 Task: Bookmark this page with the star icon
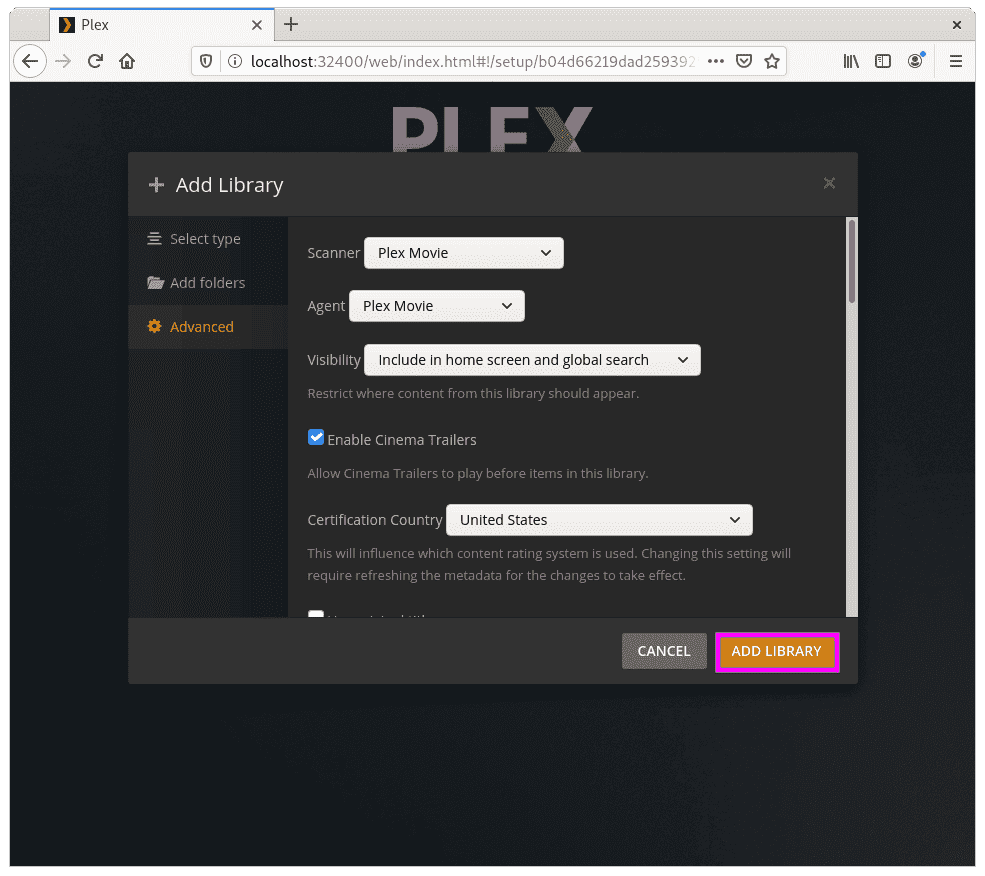tap(771, 61)
